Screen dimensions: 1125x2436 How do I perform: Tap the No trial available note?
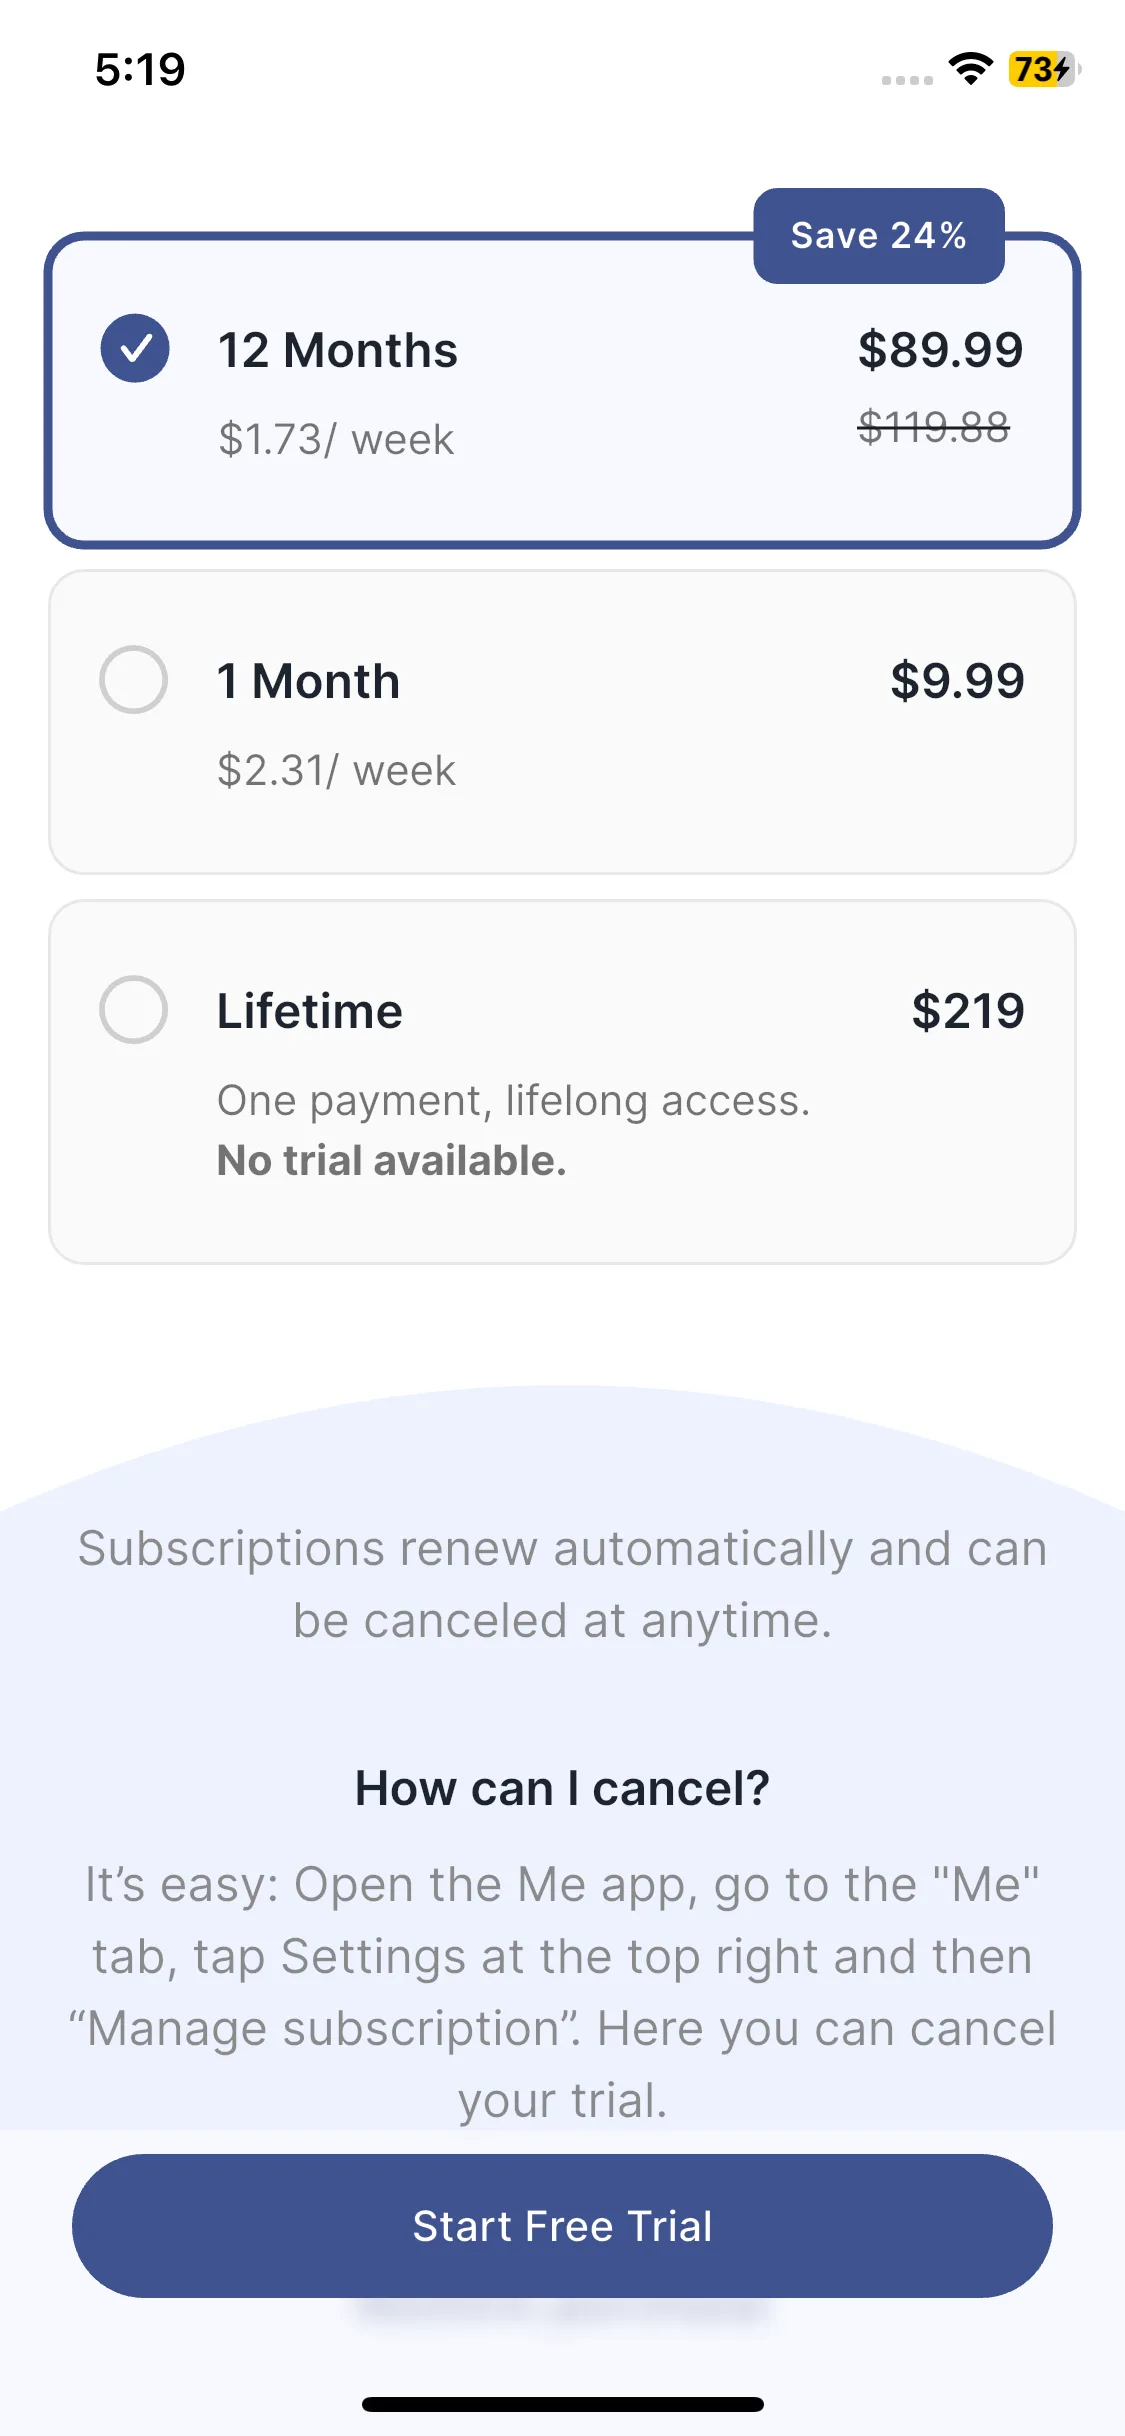click(392, 1161)
